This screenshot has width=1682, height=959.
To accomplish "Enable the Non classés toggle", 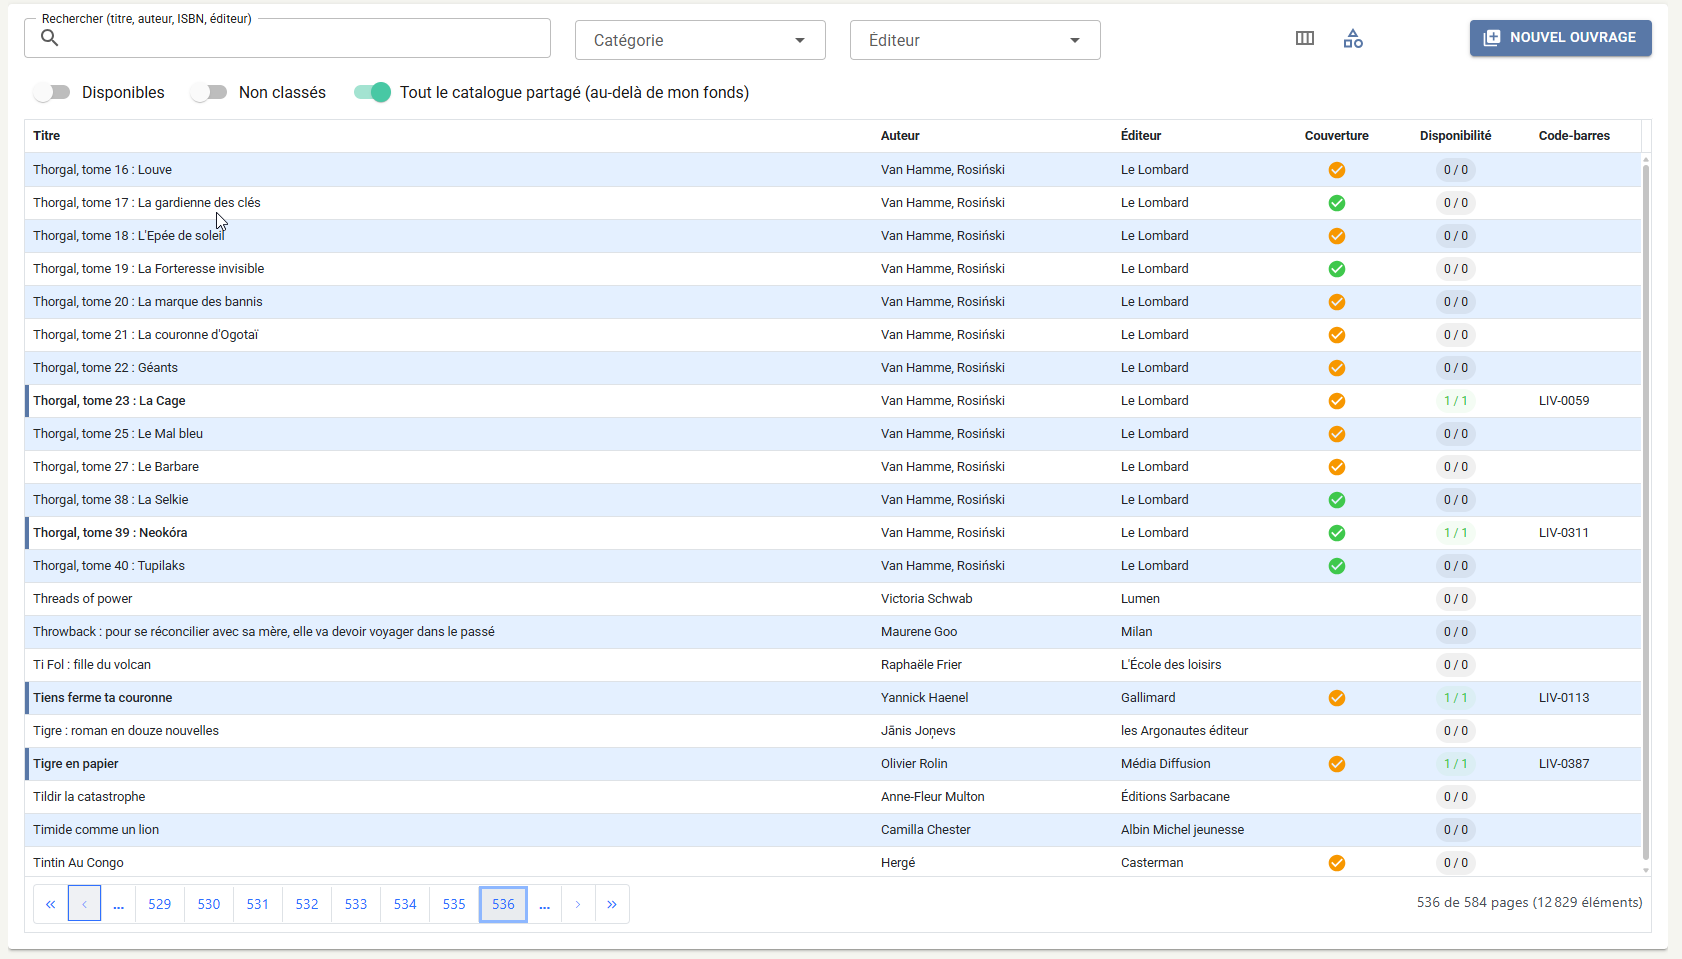I will pyautogui.click(x=208, y=92).
